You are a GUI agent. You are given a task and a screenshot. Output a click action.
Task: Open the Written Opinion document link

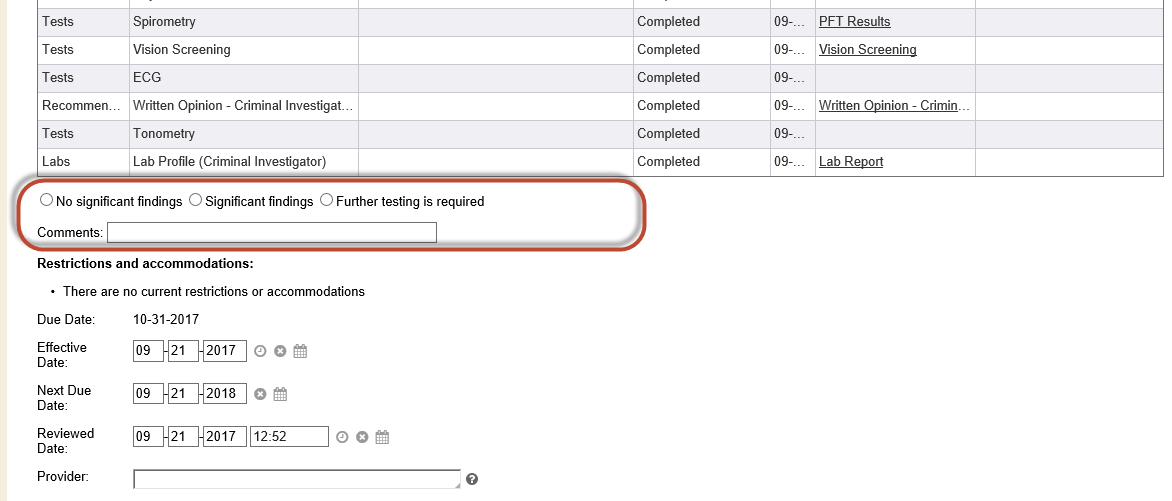click(895, 105)
